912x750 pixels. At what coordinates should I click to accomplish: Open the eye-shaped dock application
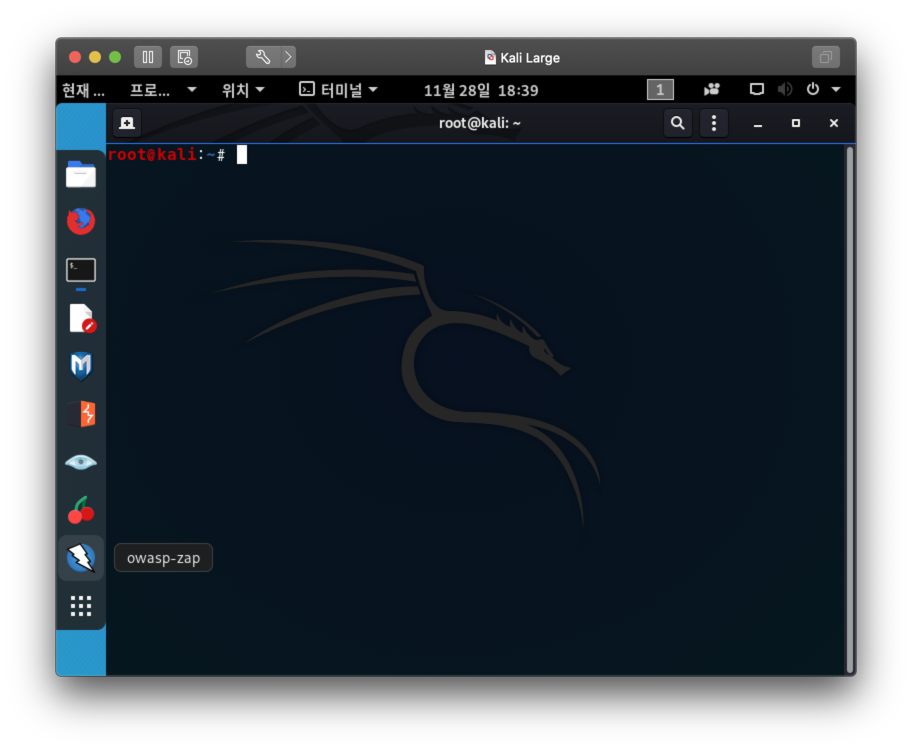tap(81, 463)
